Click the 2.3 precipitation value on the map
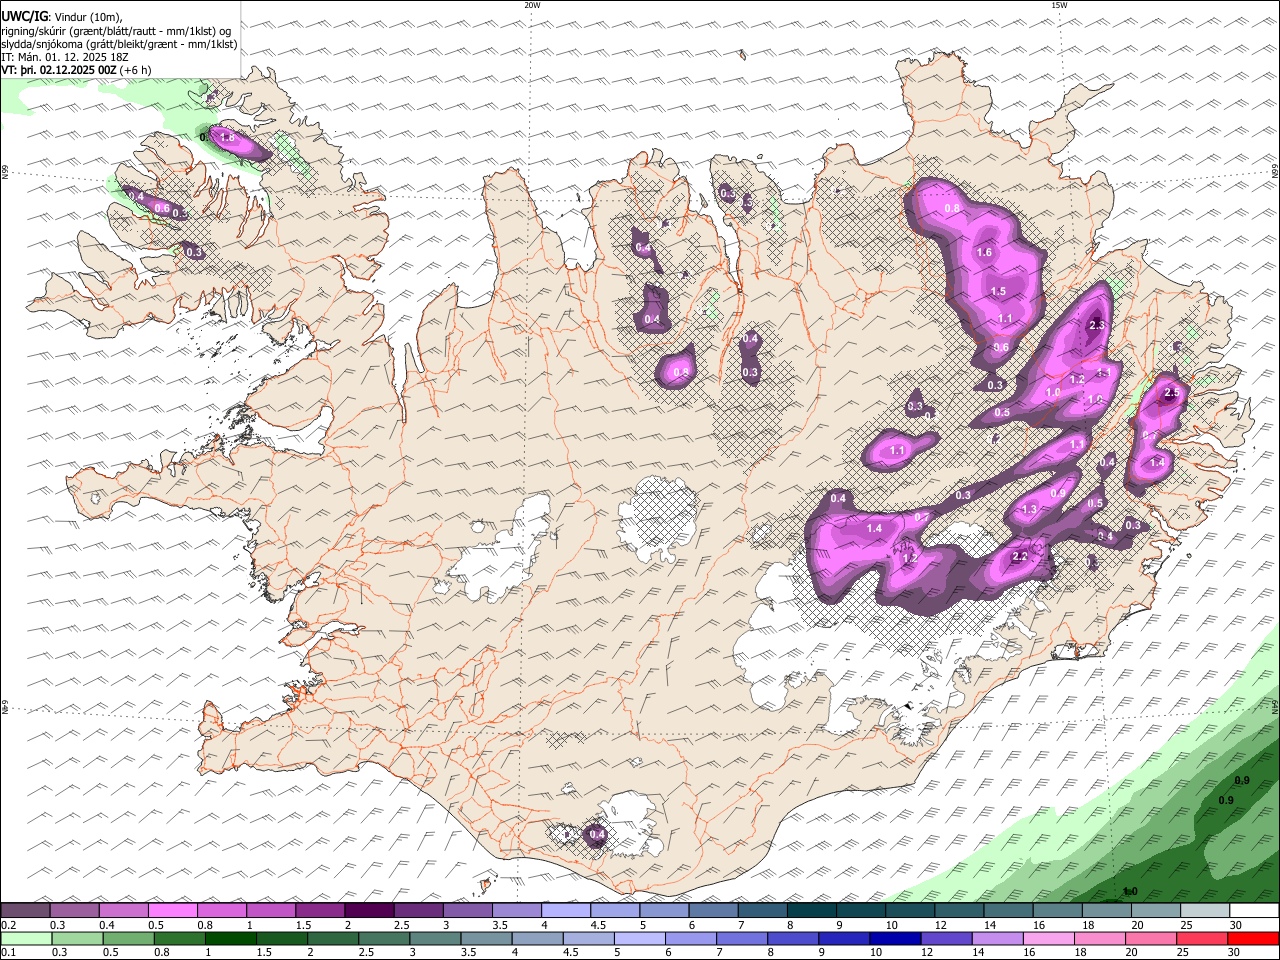This screenshot has width=1280, height=960. coord(1097,325)
